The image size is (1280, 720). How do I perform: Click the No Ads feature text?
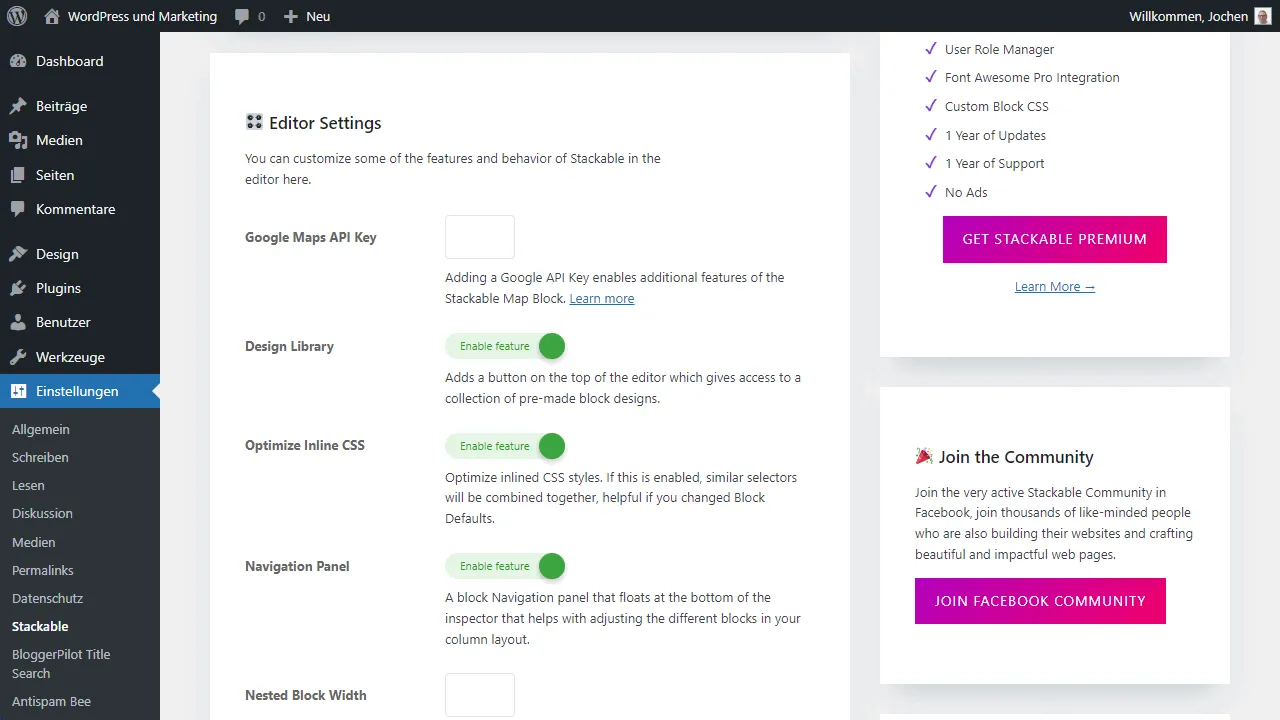pyautogui.click(x=966, y=192)
